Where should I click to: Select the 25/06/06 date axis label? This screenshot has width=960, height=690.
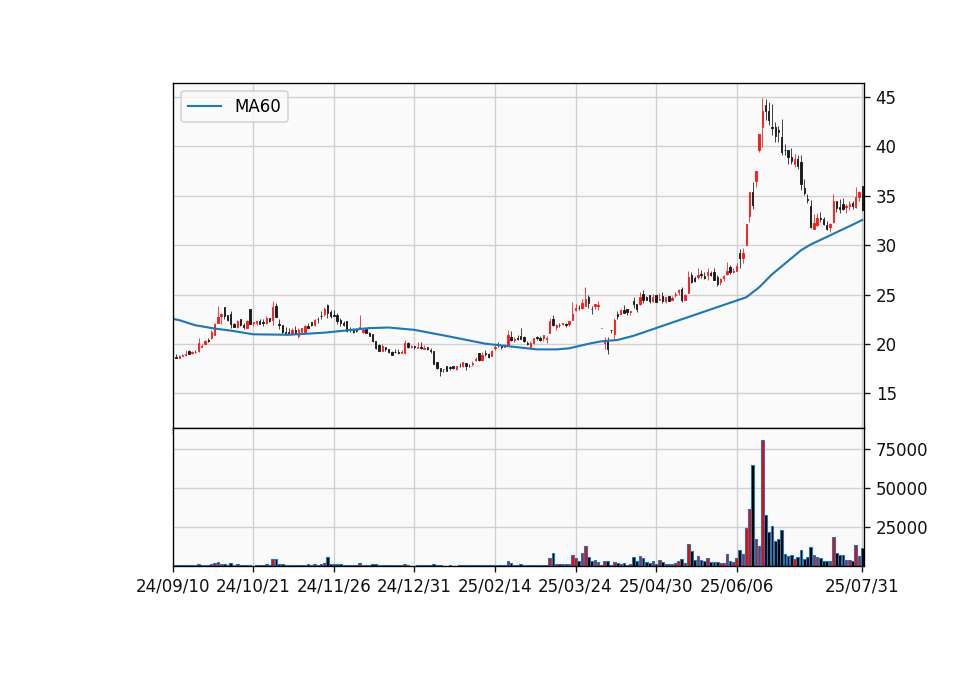(737, 586)
